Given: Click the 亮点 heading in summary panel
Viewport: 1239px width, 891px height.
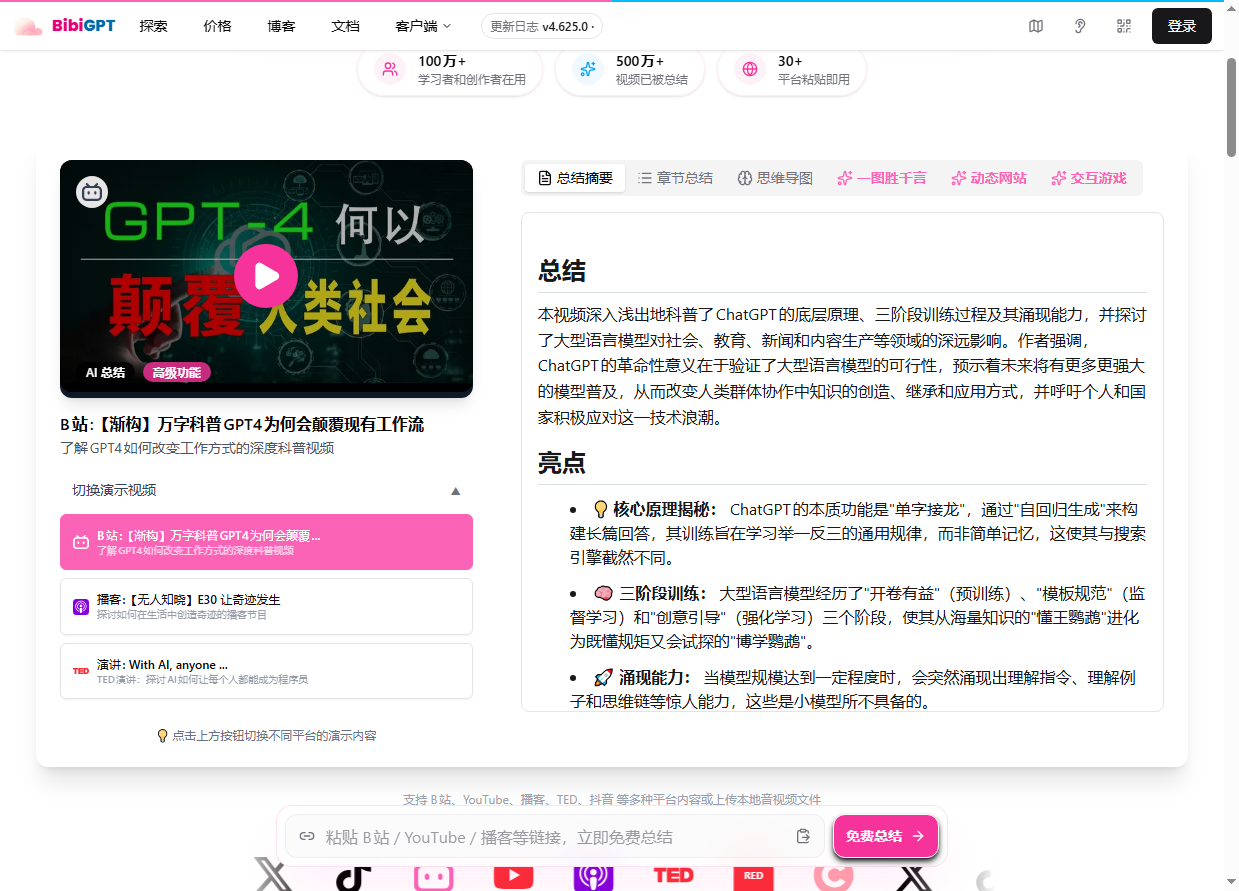Looking at the screenshot, I should coord(562,463).
